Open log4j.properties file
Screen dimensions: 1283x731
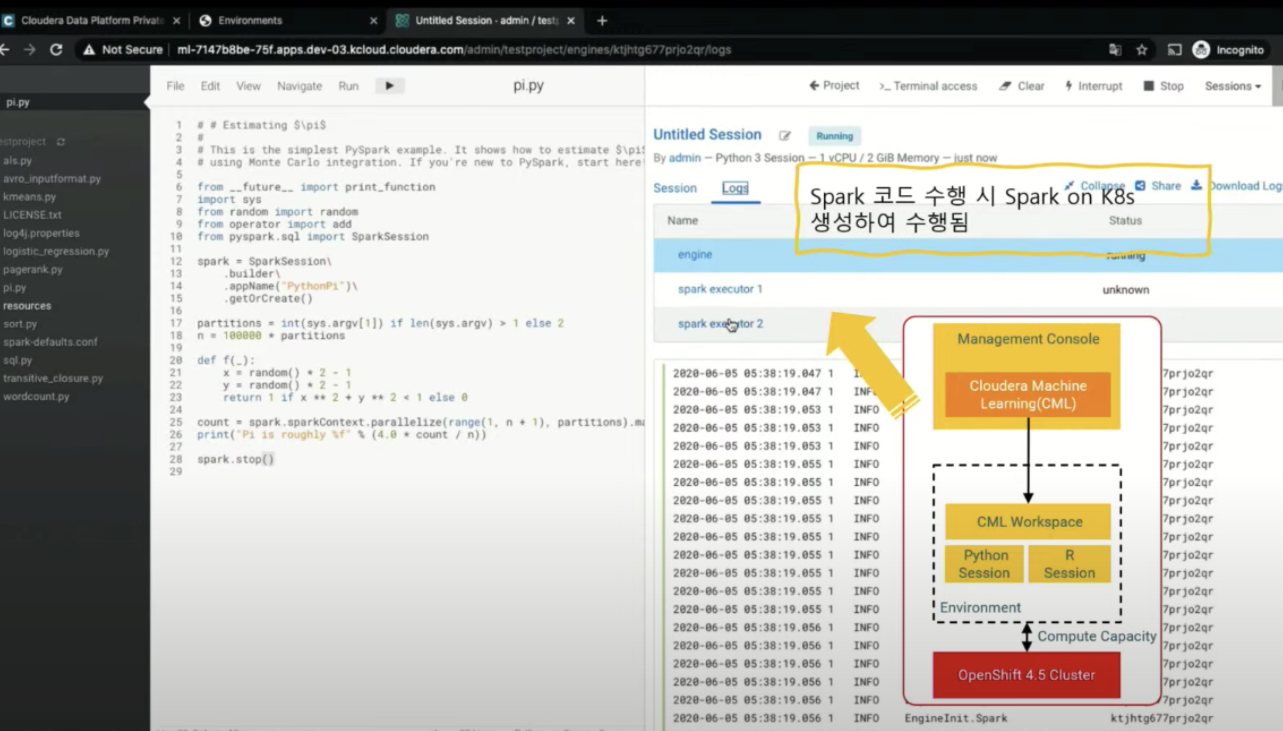click(x=41, y=233)
